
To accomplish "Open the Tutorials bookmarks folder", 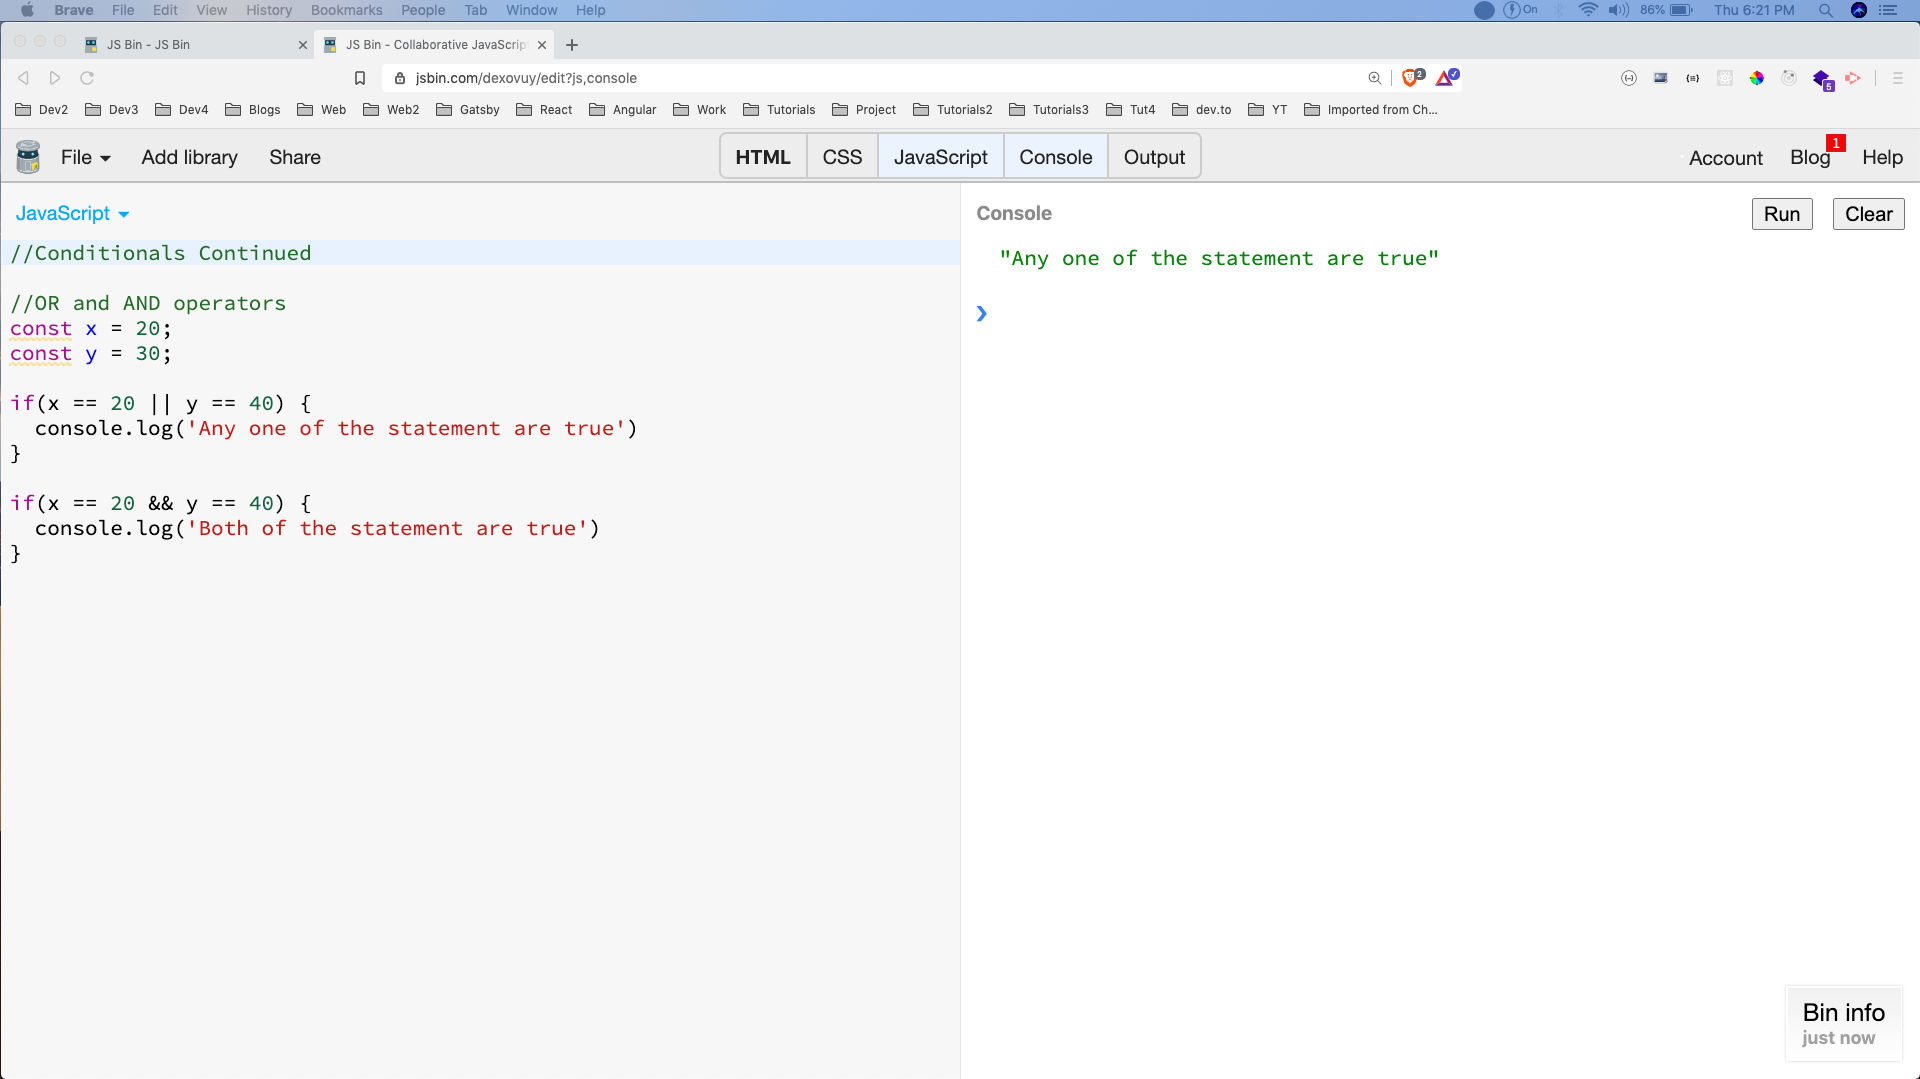I will 779,110.
